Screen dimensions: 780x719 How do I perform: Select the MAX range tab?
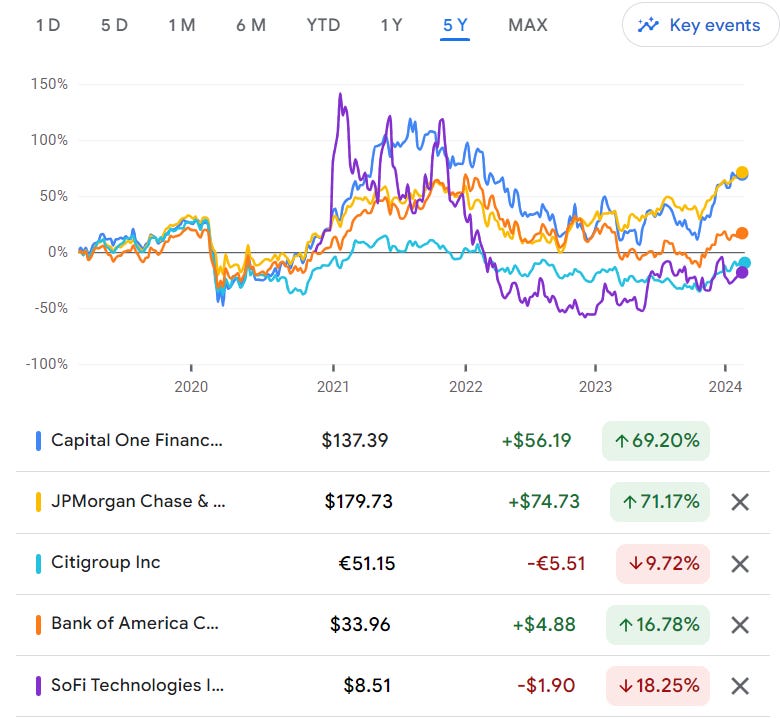pyautogui.click(x=528, y=25)
